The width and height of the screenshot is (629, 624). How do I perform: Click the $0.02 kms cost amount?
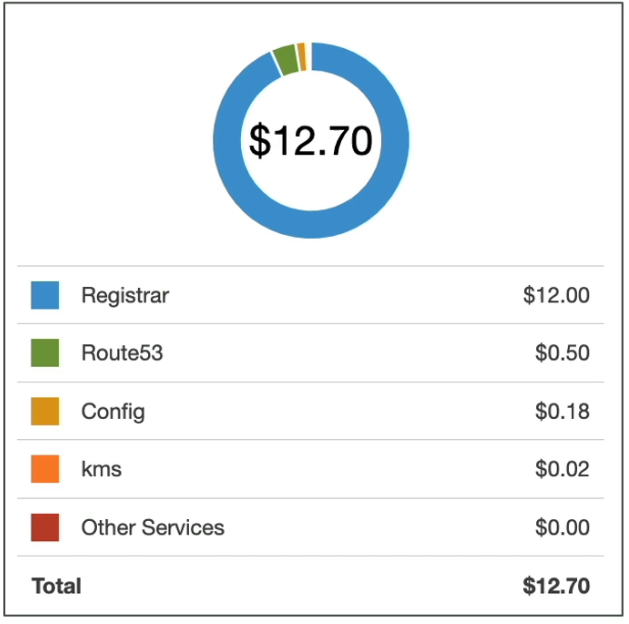click(x=562, y=469)
